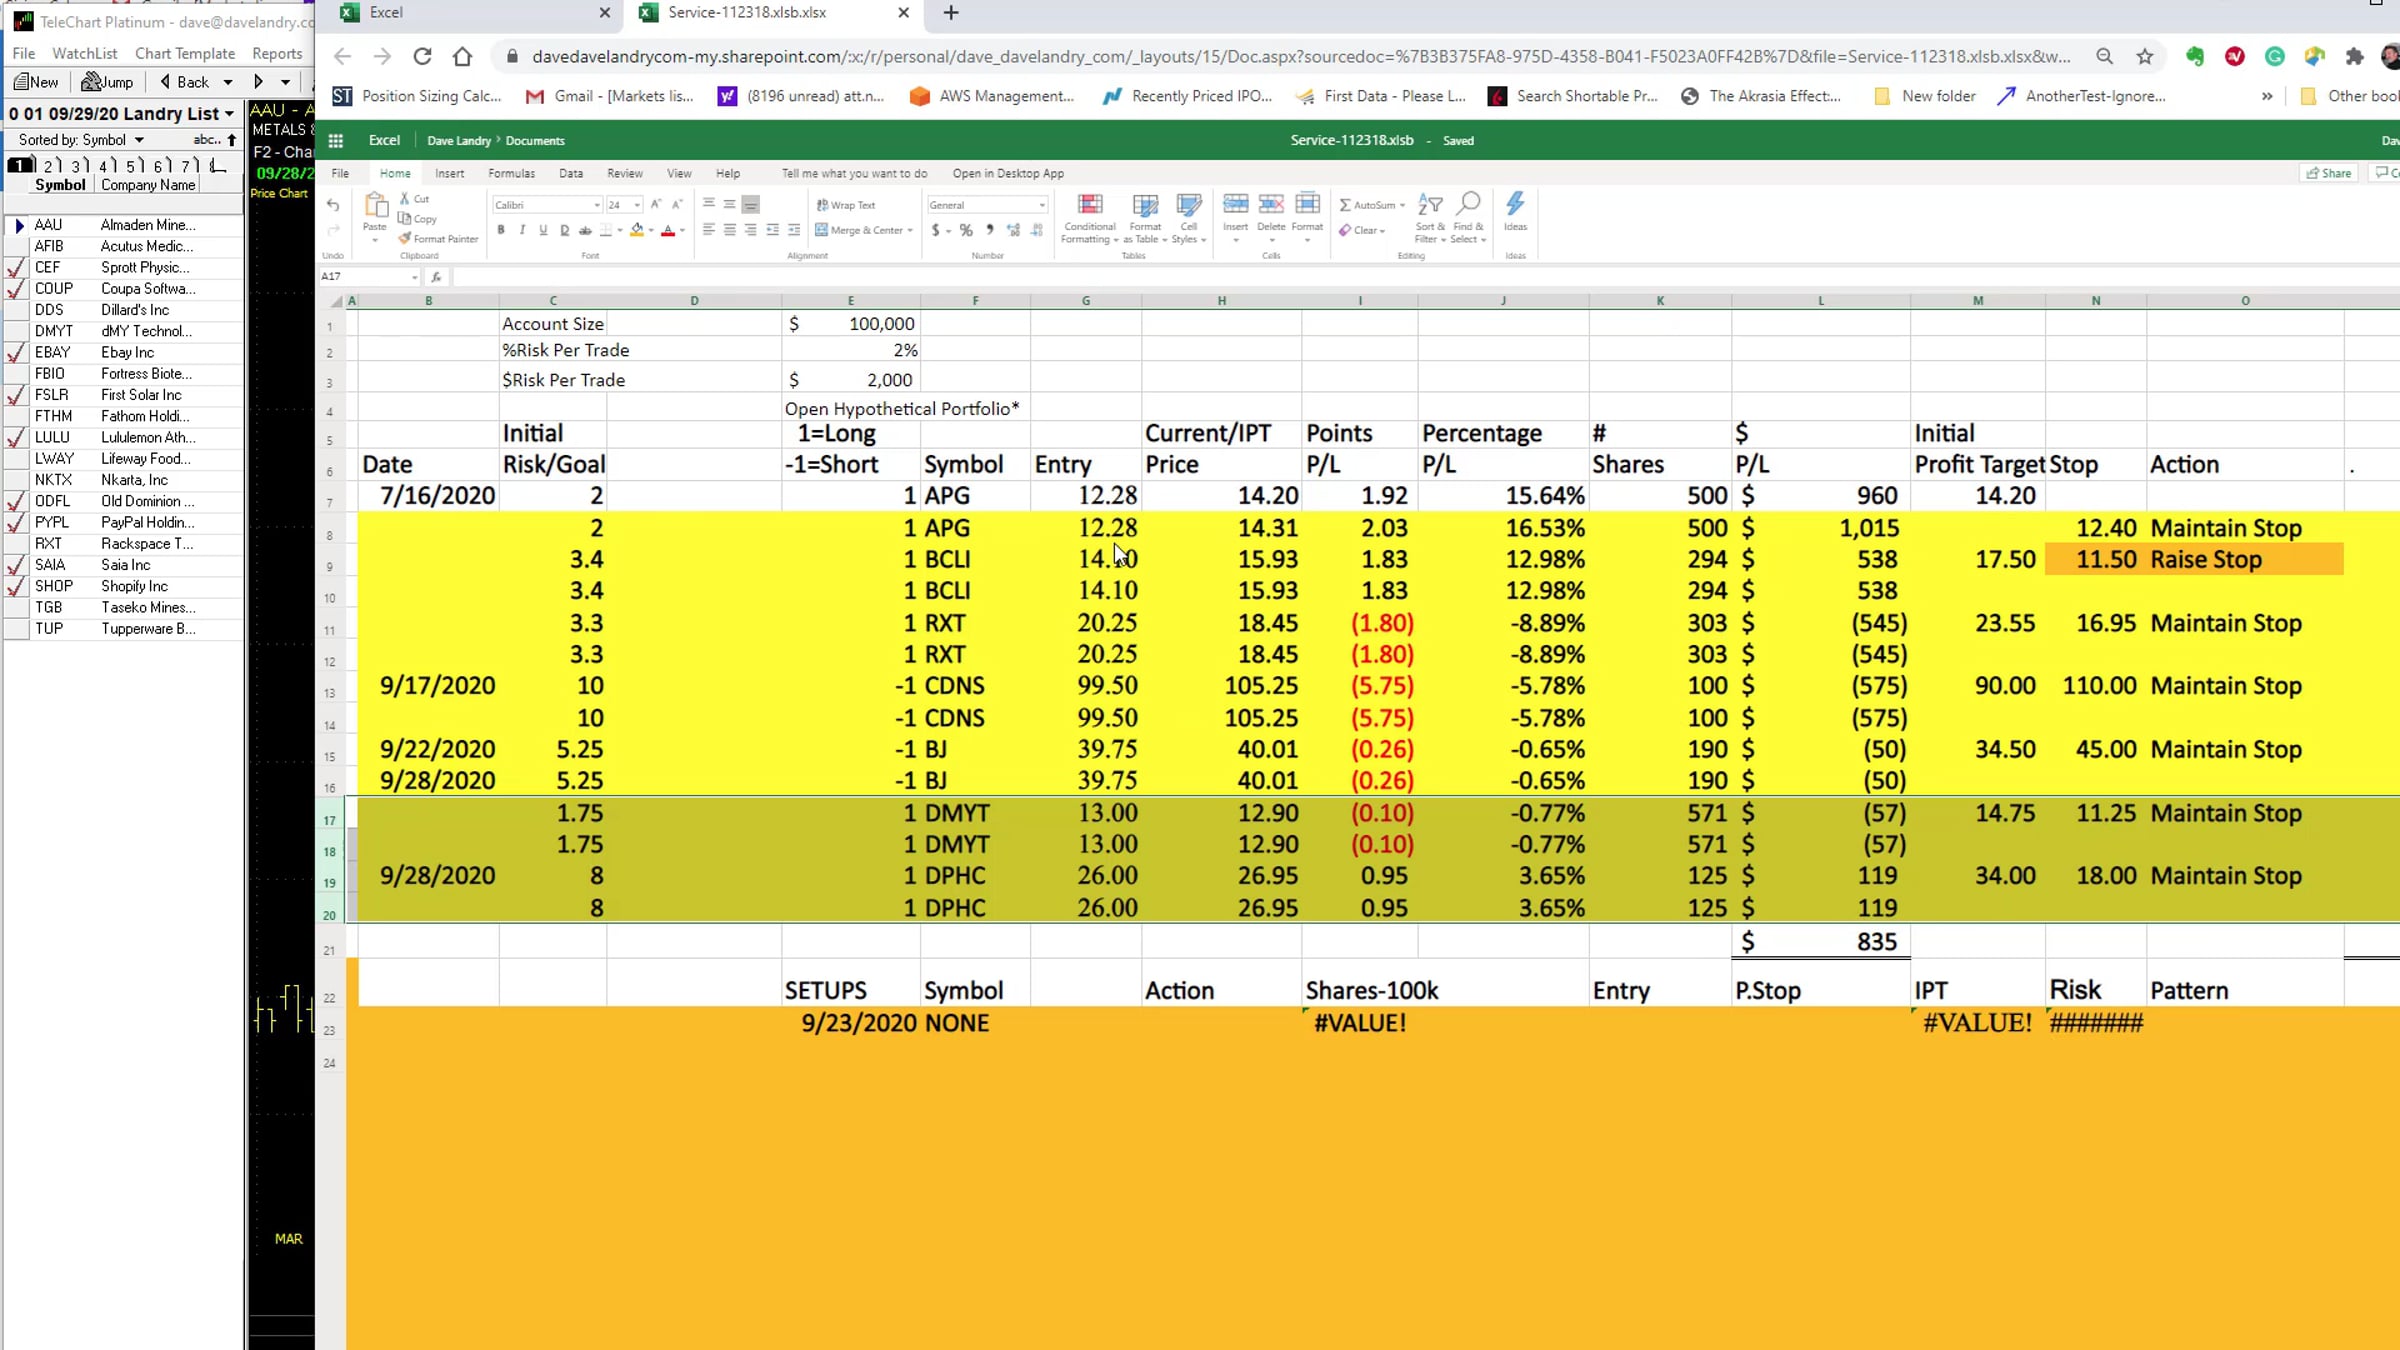
Task: Expand the AutoSum dropdown arrow
Action: pos(1402,205)
